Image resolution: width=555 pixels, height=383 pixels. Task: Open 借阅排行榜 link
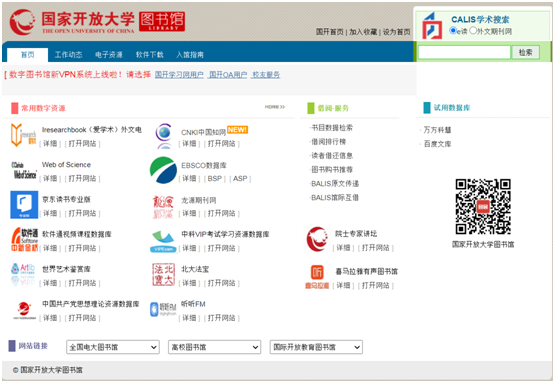[328, 142]
